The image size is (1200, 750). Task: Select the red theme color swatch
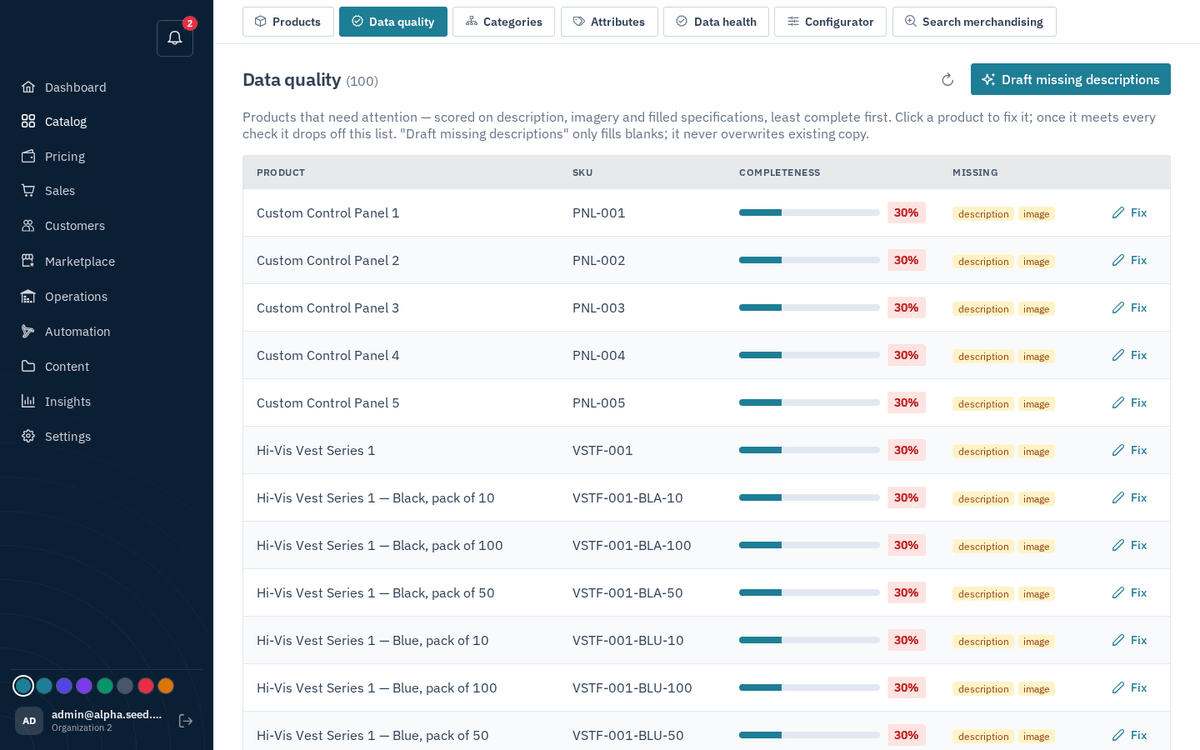point(145,686)
